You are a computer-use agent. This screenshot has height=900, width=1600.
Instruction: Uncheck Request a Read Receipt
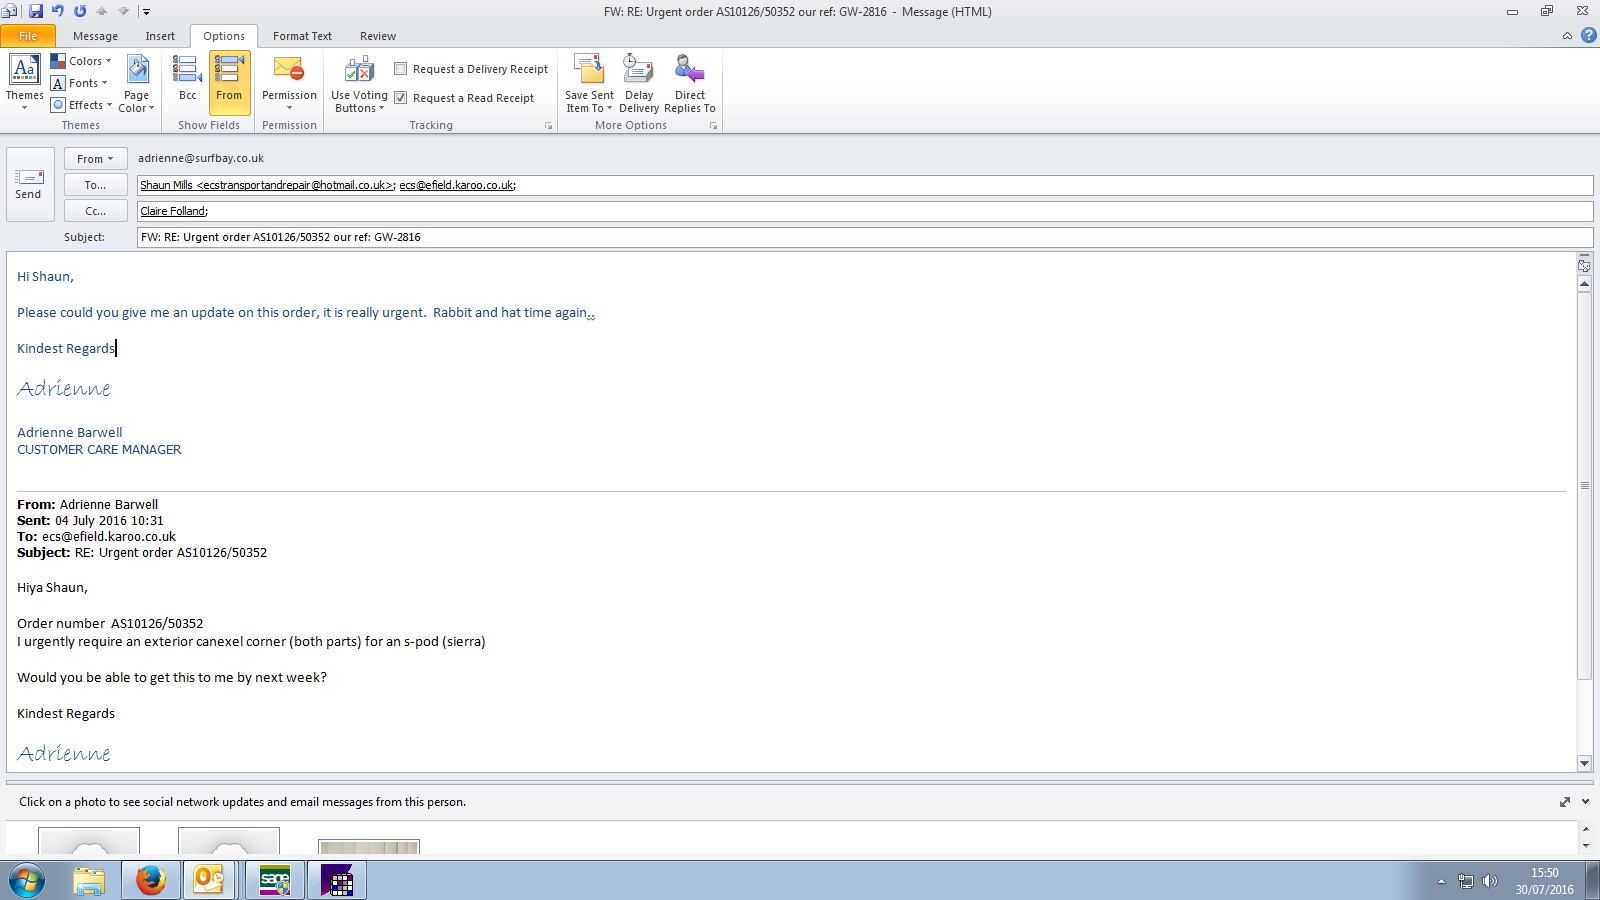(x=401, y=98)
